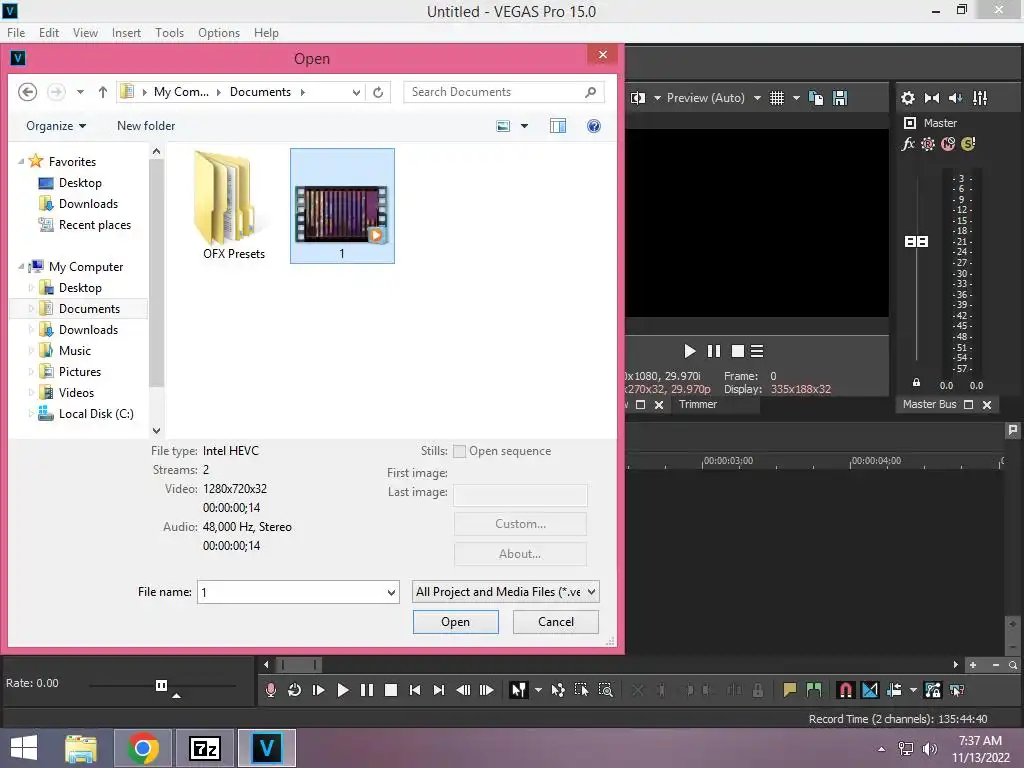The image size is (1024, 768).
Task: Click the Master volume fader handle
Action: tap(916, 242)
